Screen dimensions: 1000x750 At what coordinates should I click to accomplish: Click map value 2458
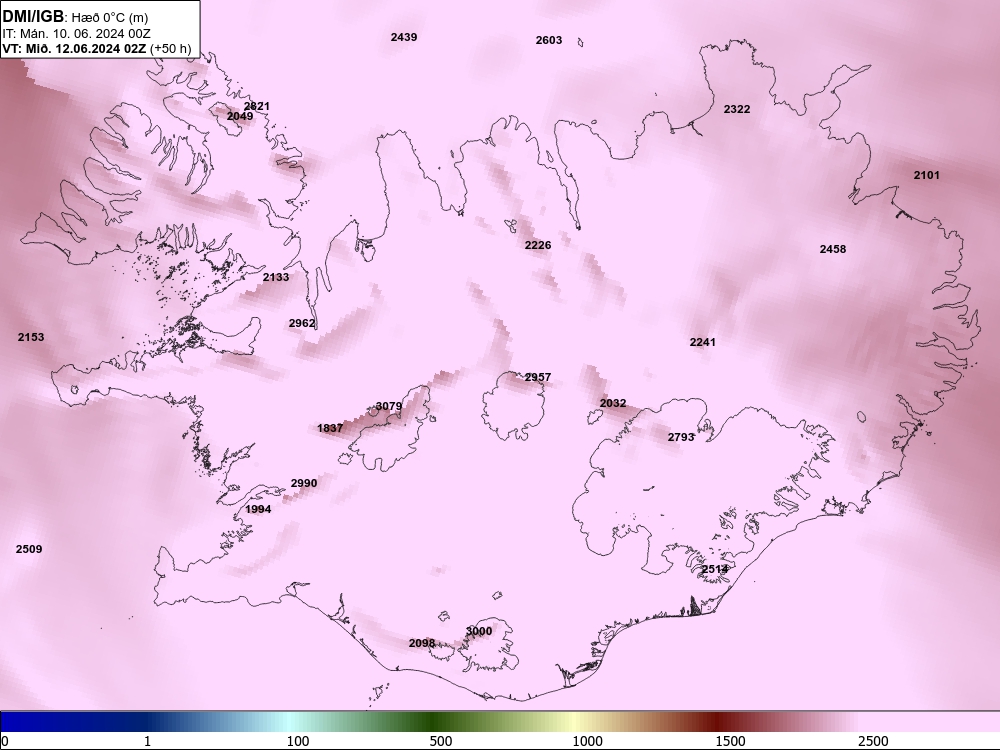pos(832,249)
